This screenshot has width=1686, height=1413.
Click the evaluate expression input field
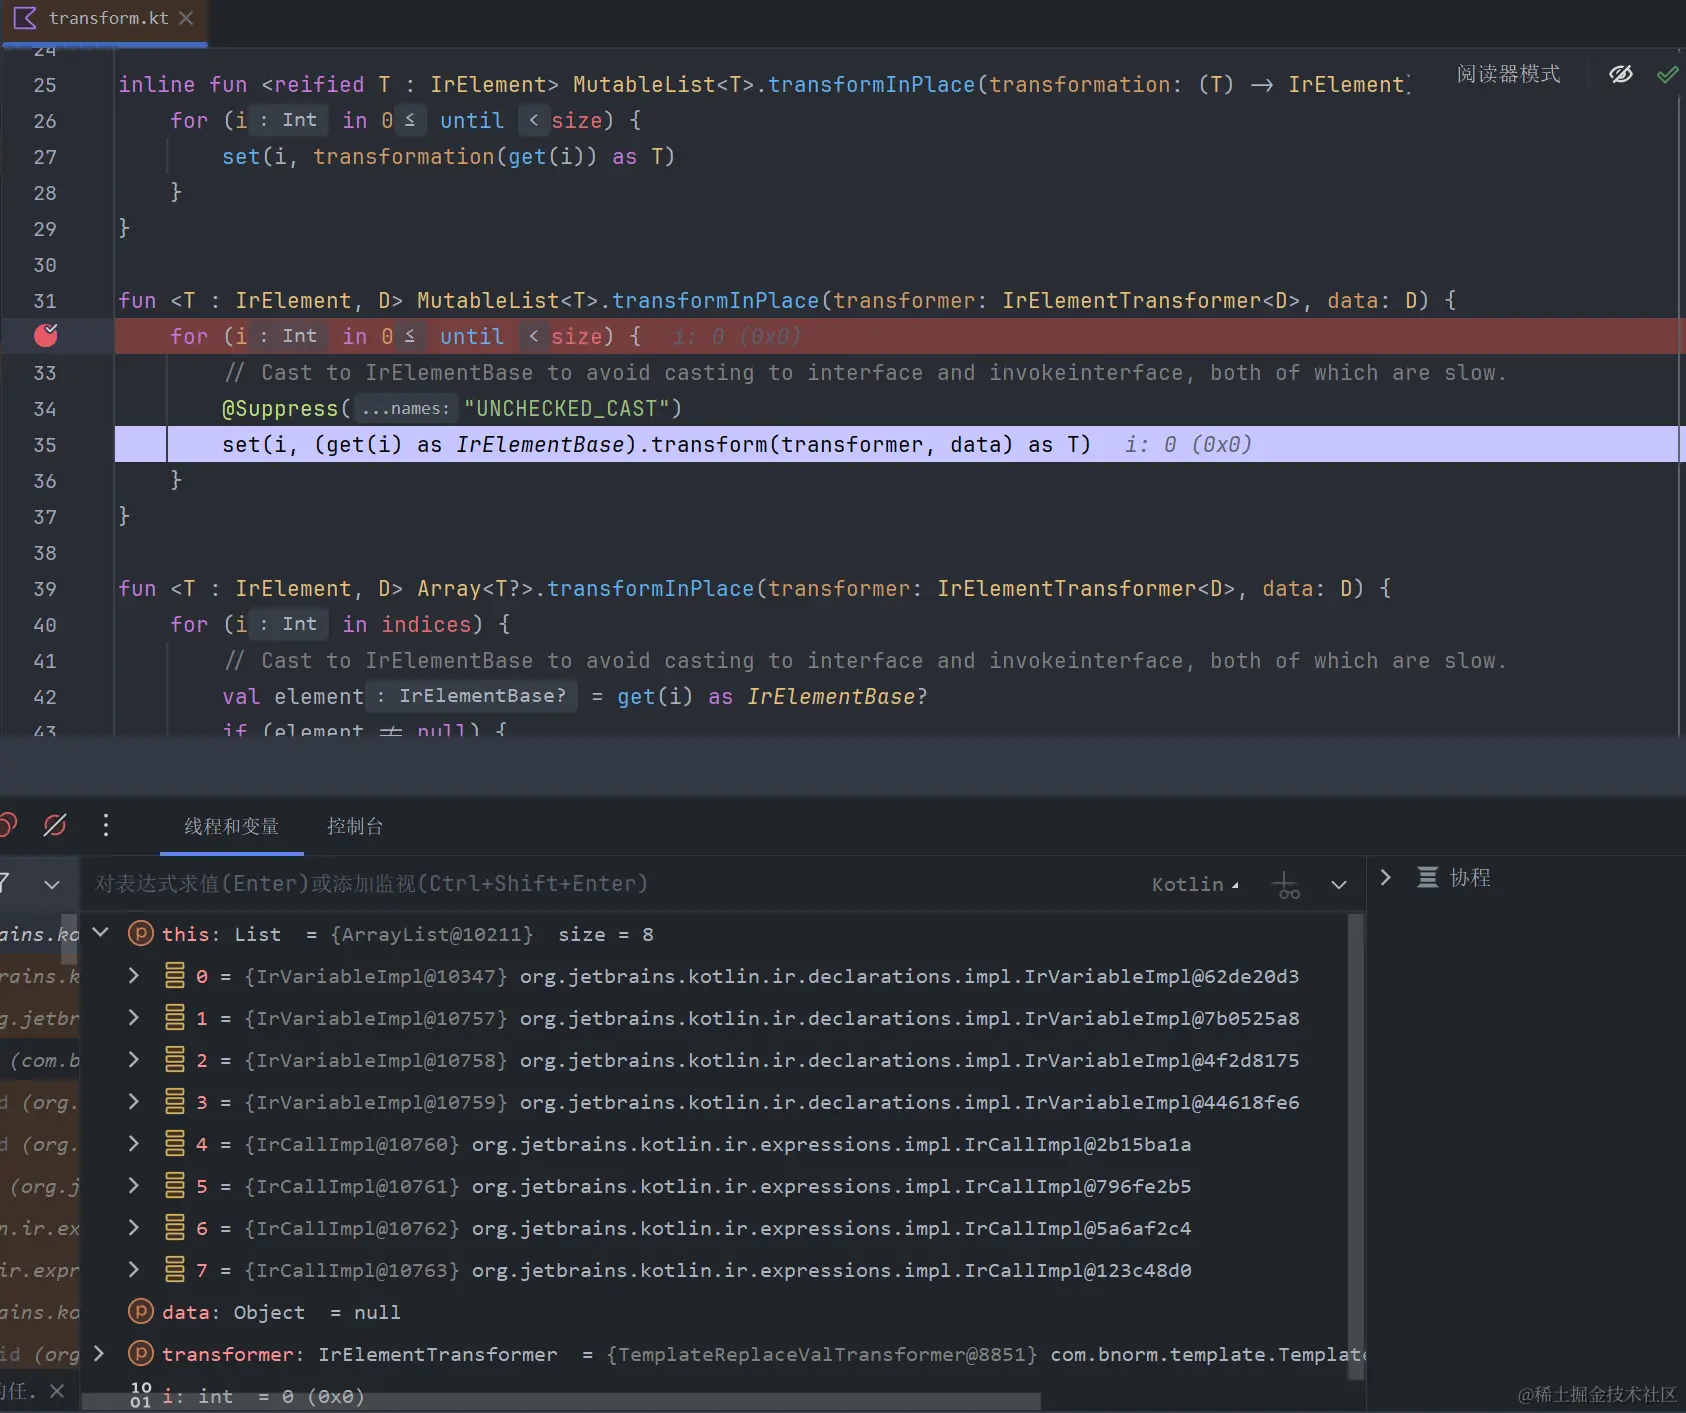(x=610, y=884)
